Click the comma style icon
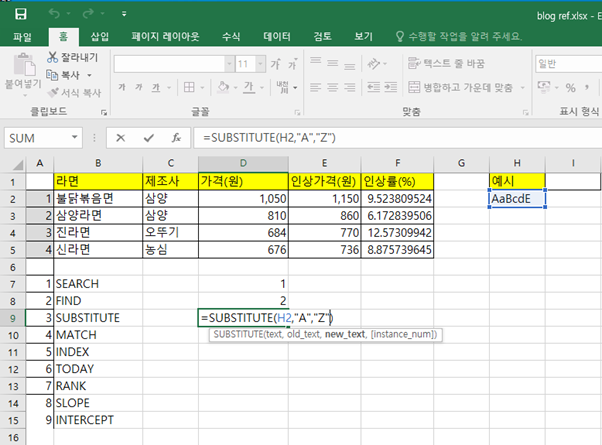 [x=587, y=88]
